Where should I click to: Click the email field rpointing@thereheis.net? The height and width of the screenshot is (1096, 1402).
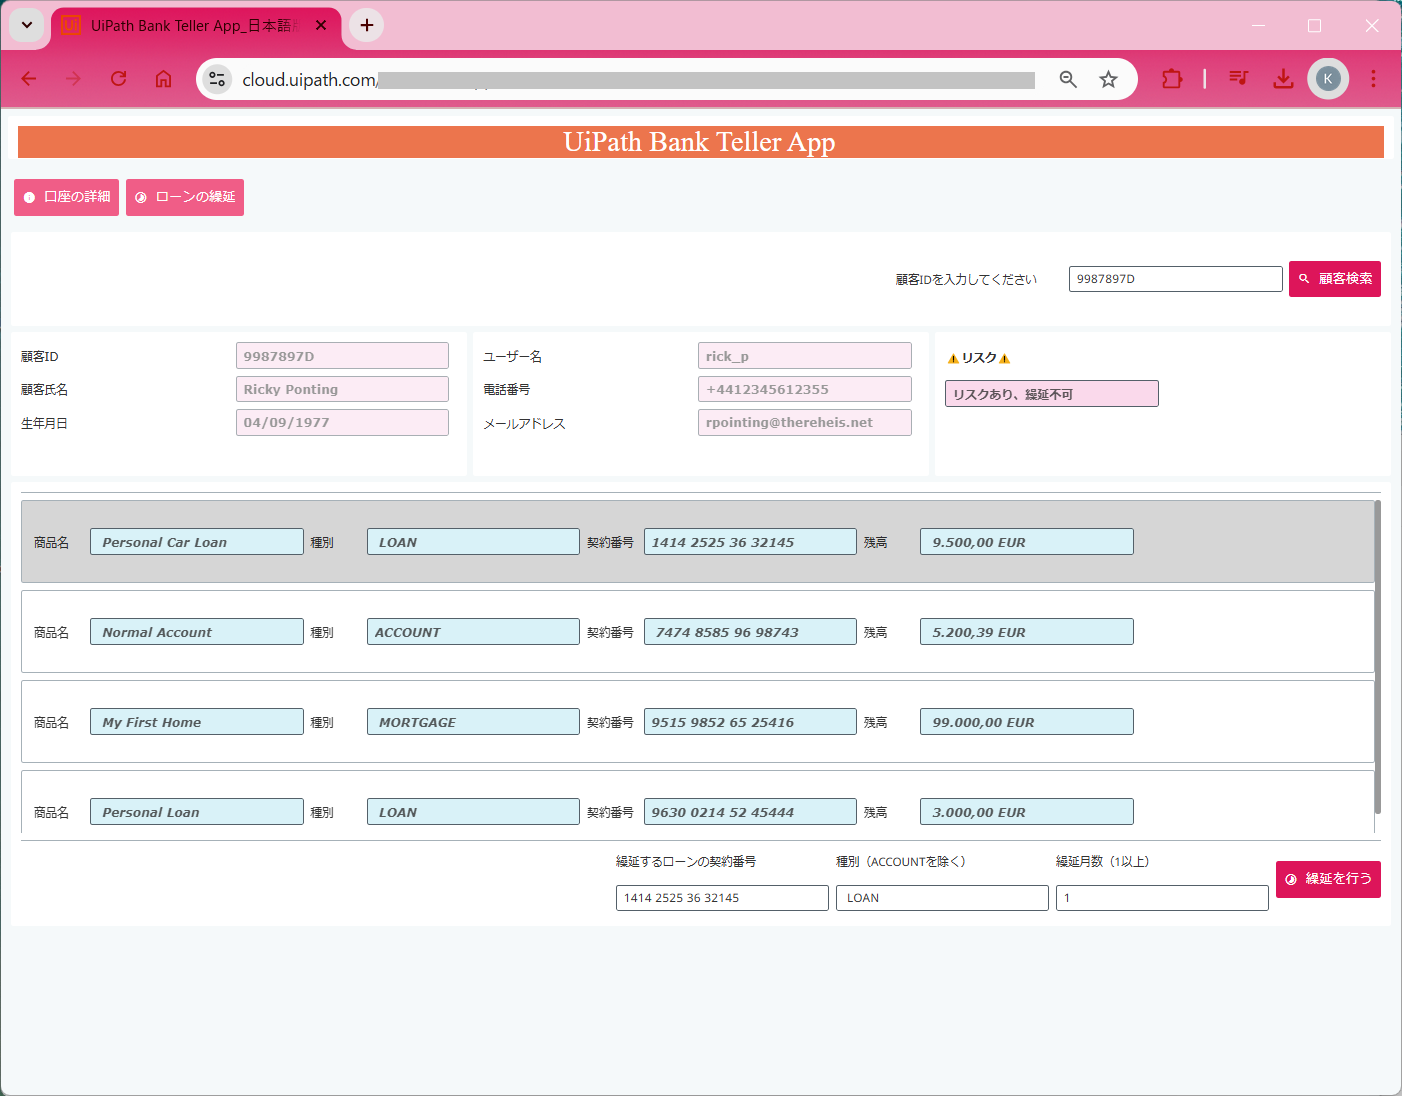805,422
